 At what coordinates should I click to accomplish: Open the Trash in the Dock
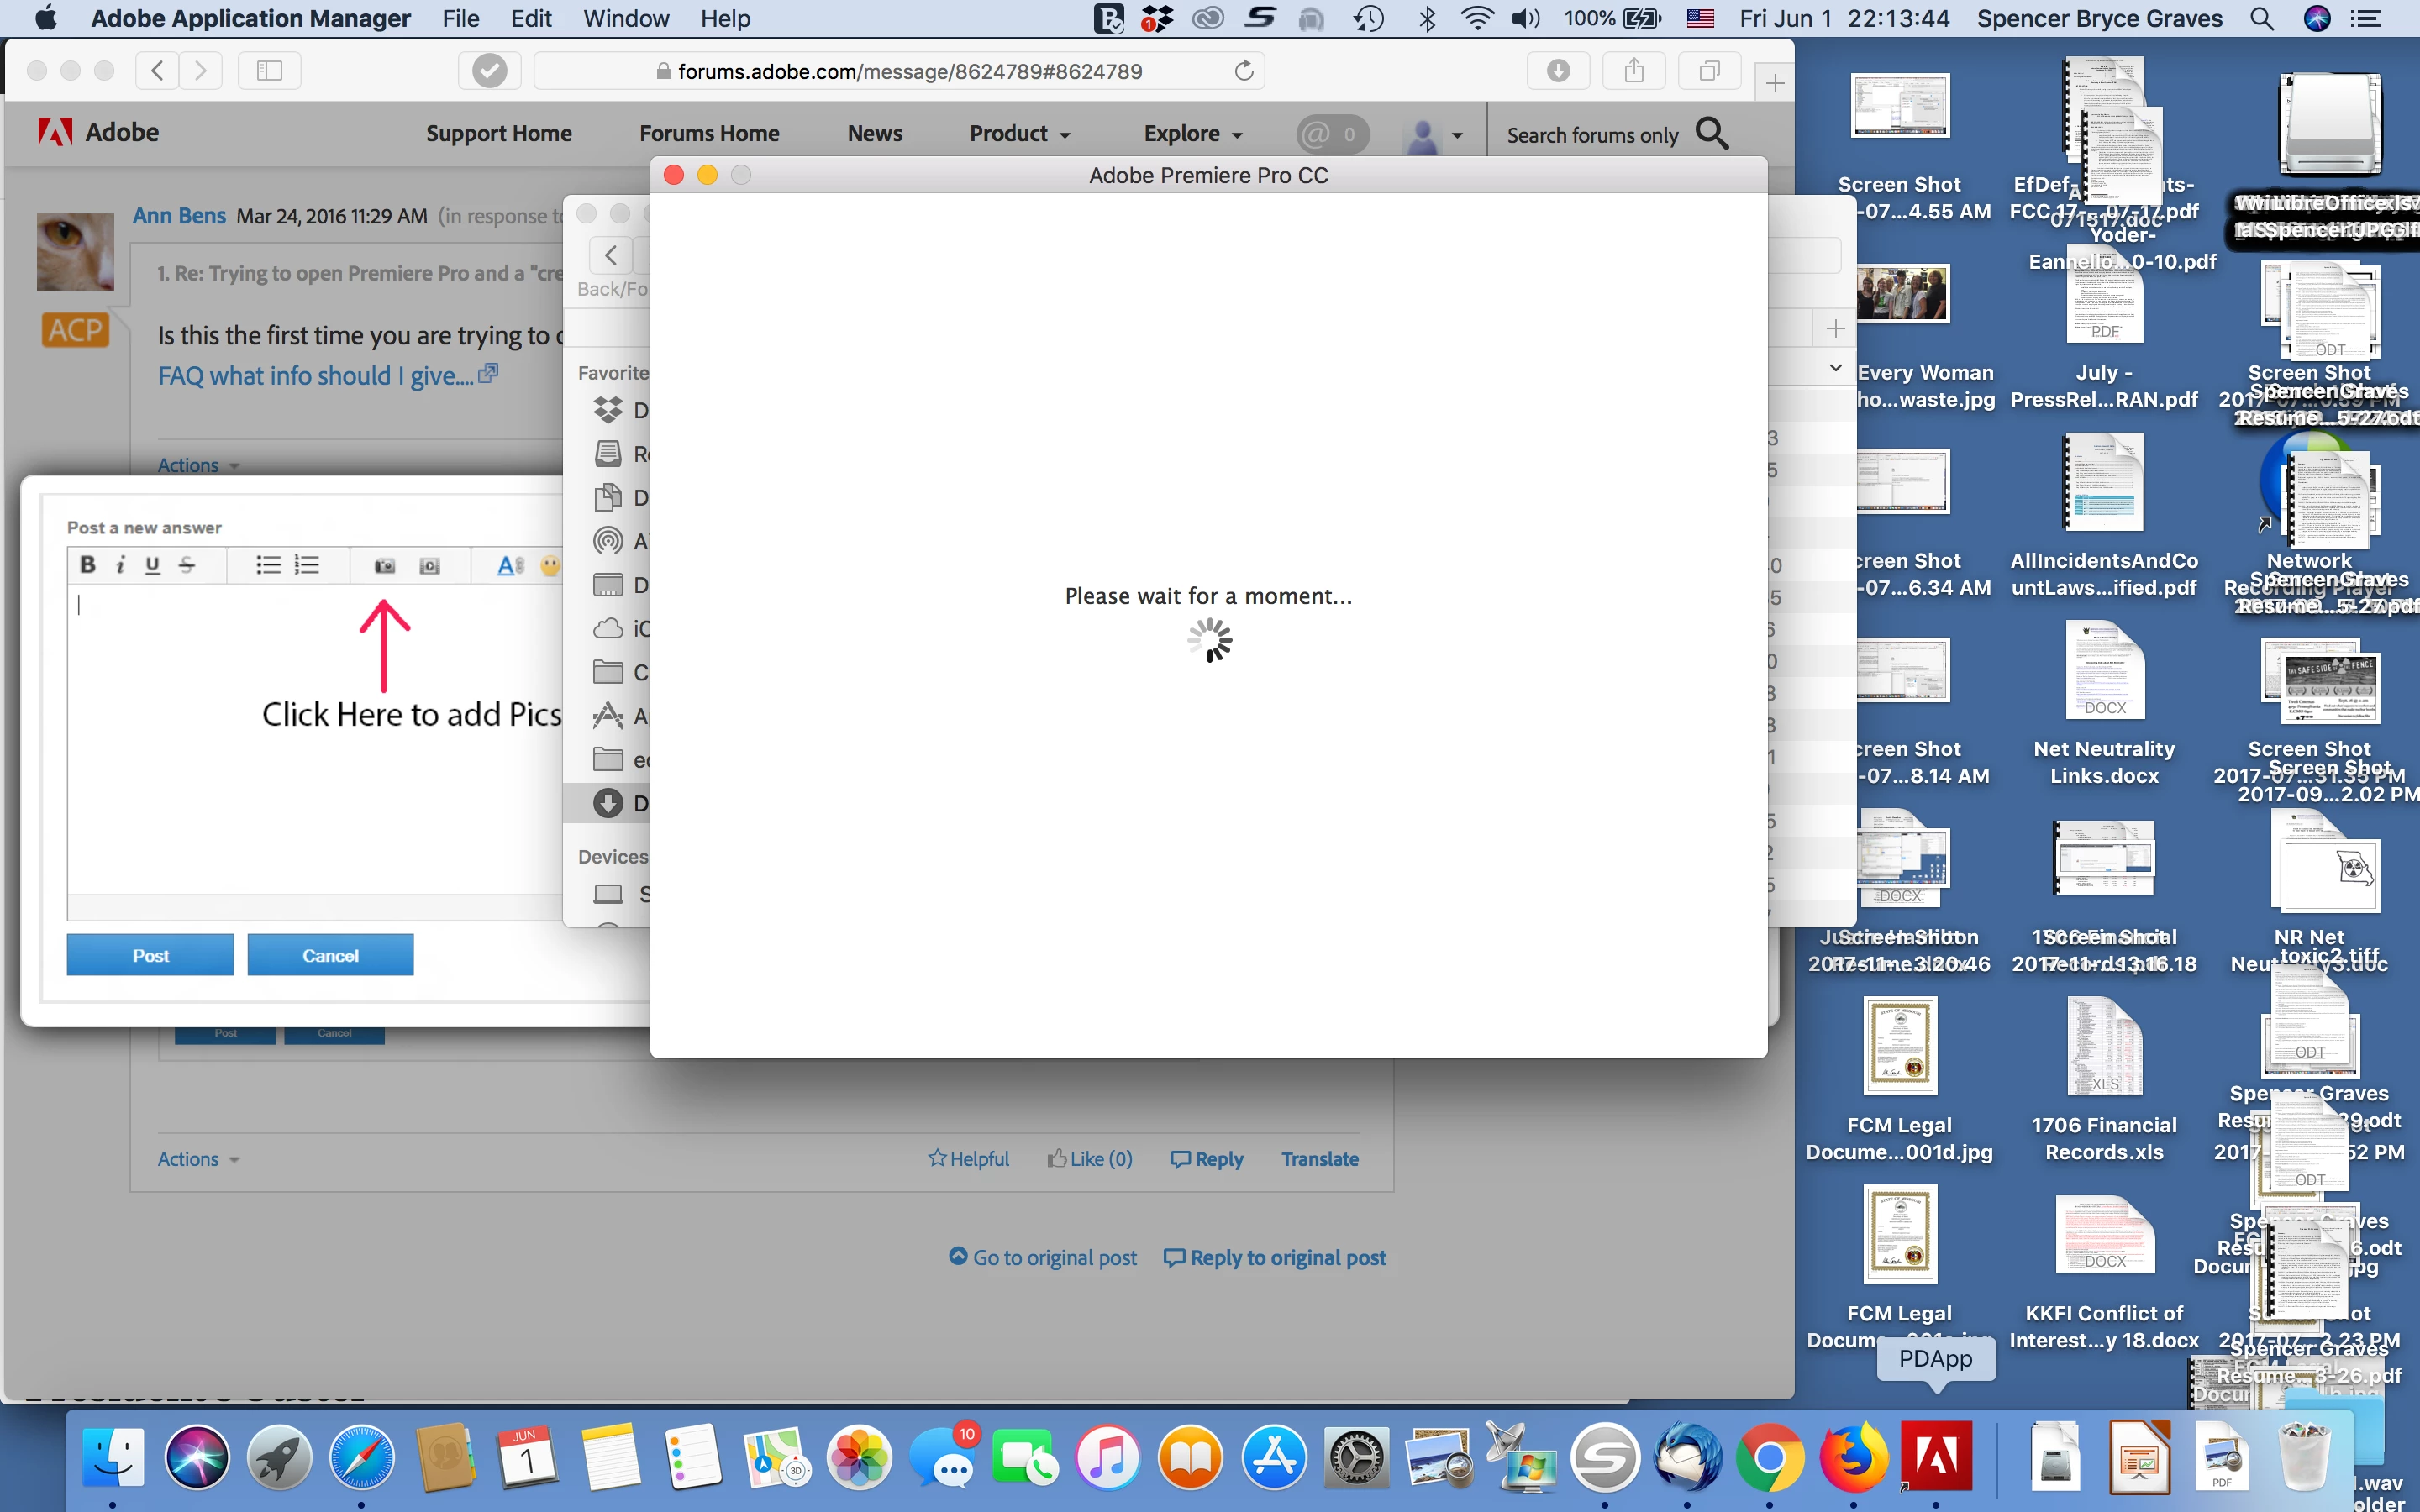pos(2304,1457)
